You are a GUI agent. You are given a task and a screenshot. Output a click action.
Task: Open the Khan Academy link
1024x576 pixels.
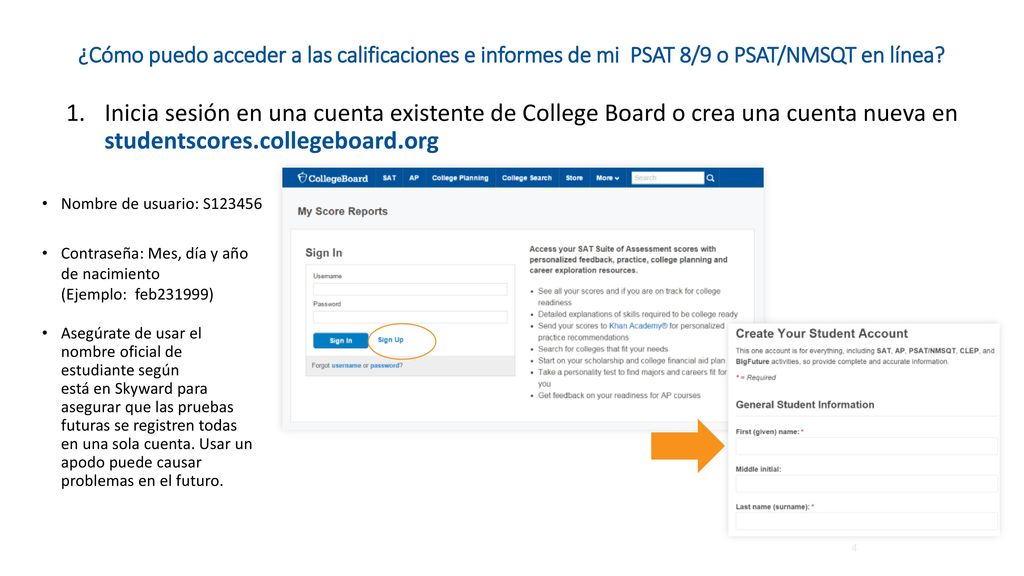click(638, 326)
